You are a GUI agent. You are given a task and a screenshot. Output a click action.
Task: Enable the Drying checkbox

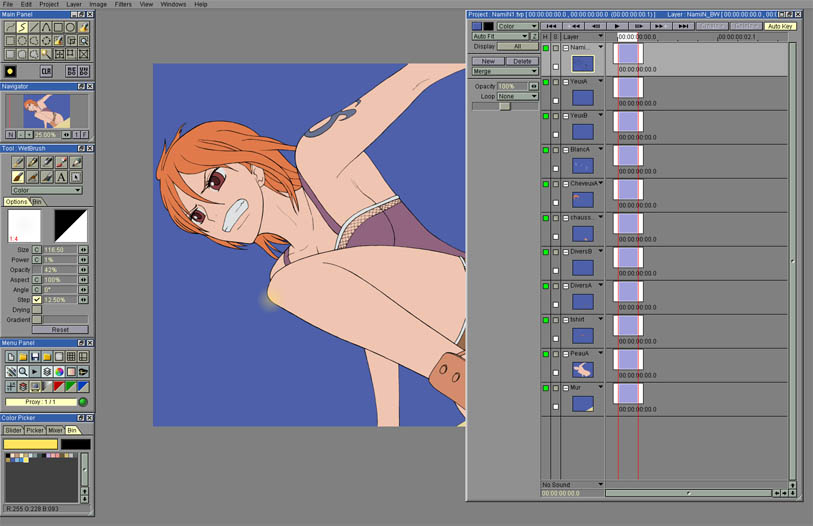37,310
